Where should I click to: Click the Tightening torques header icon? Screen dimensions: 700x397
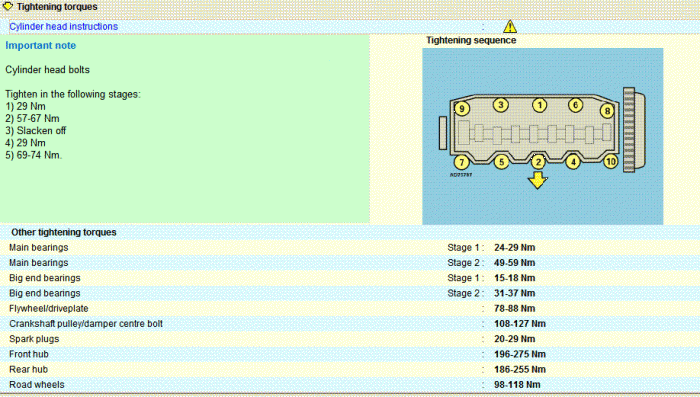pos(8,6)
